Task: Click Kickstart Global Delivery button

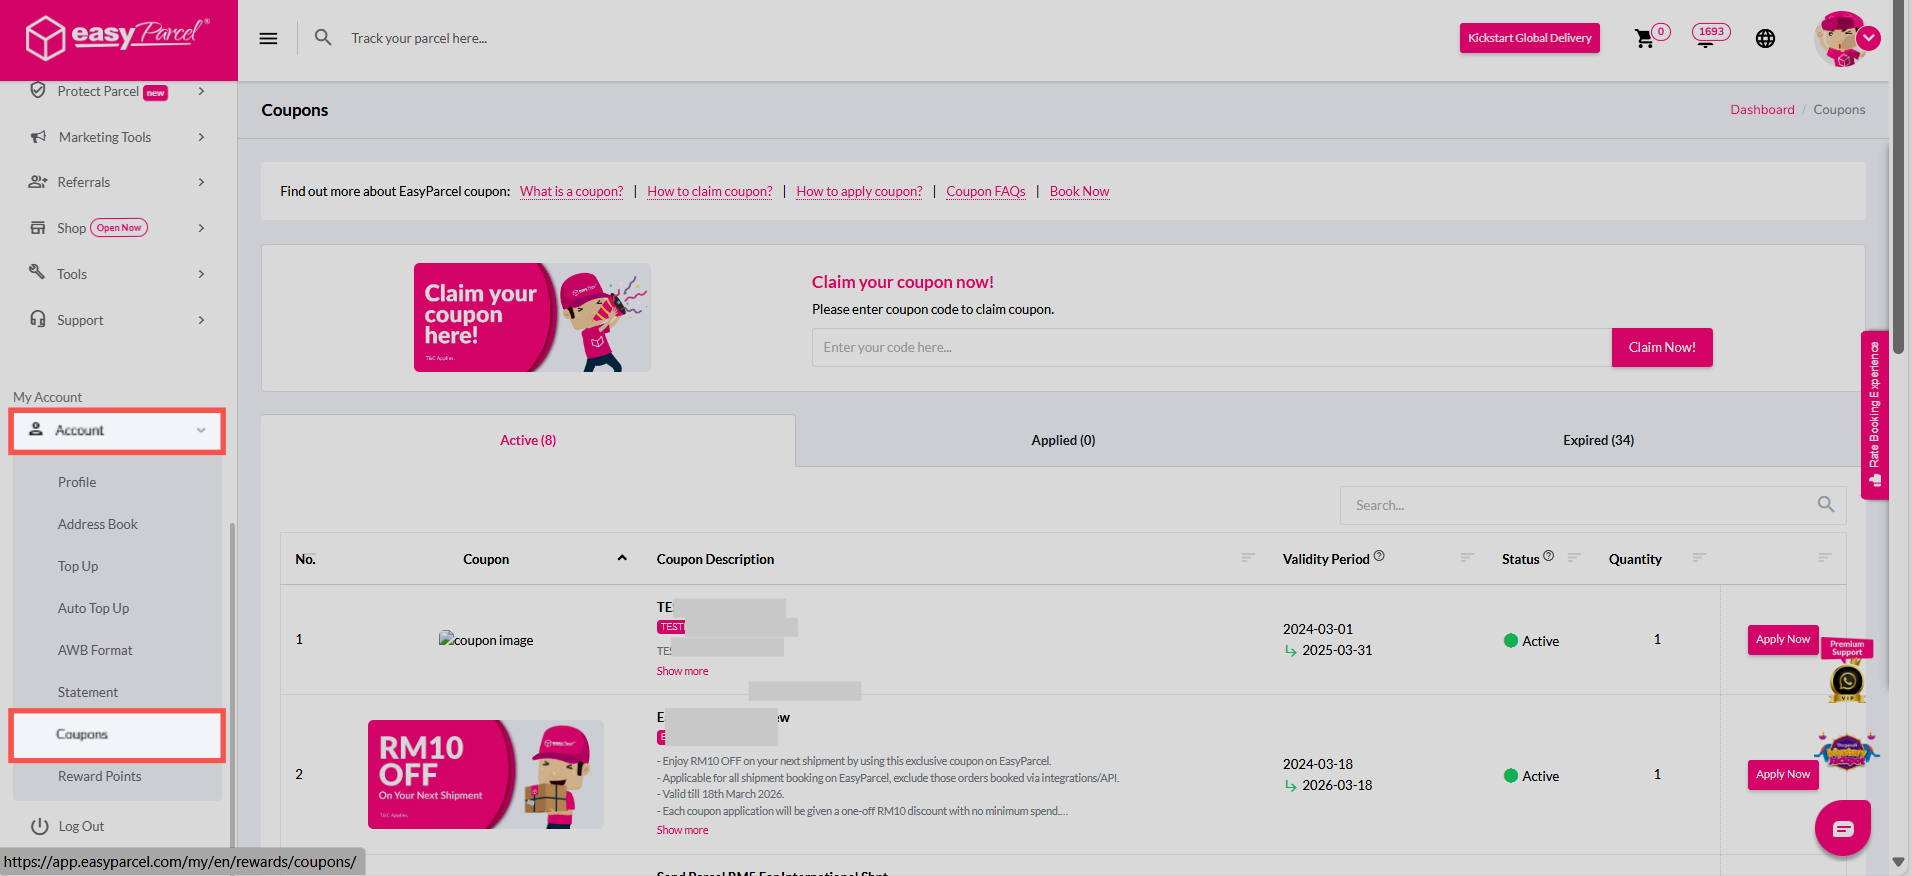Action: pos(1529,38)
